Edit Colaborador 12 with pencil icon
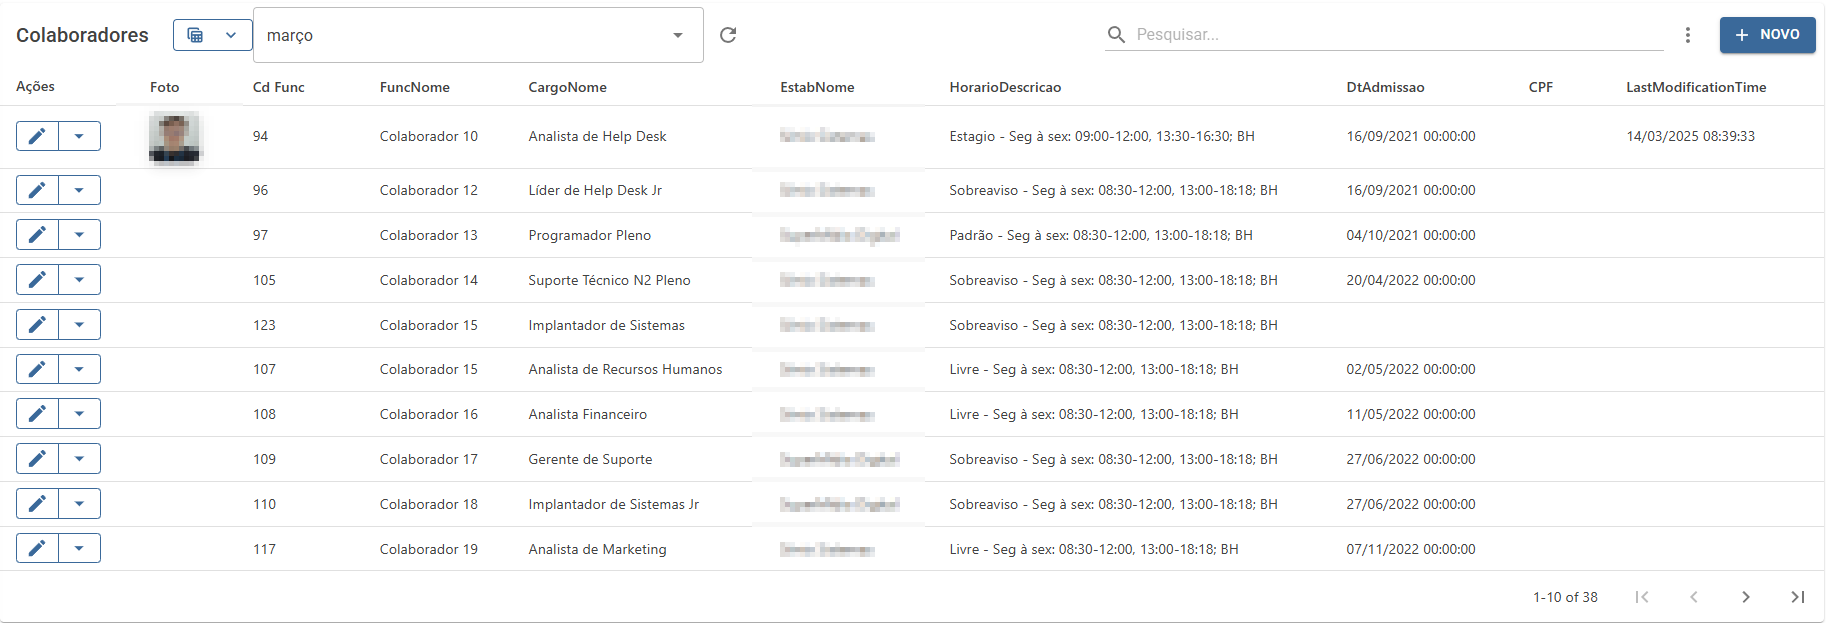 (37, 190)
